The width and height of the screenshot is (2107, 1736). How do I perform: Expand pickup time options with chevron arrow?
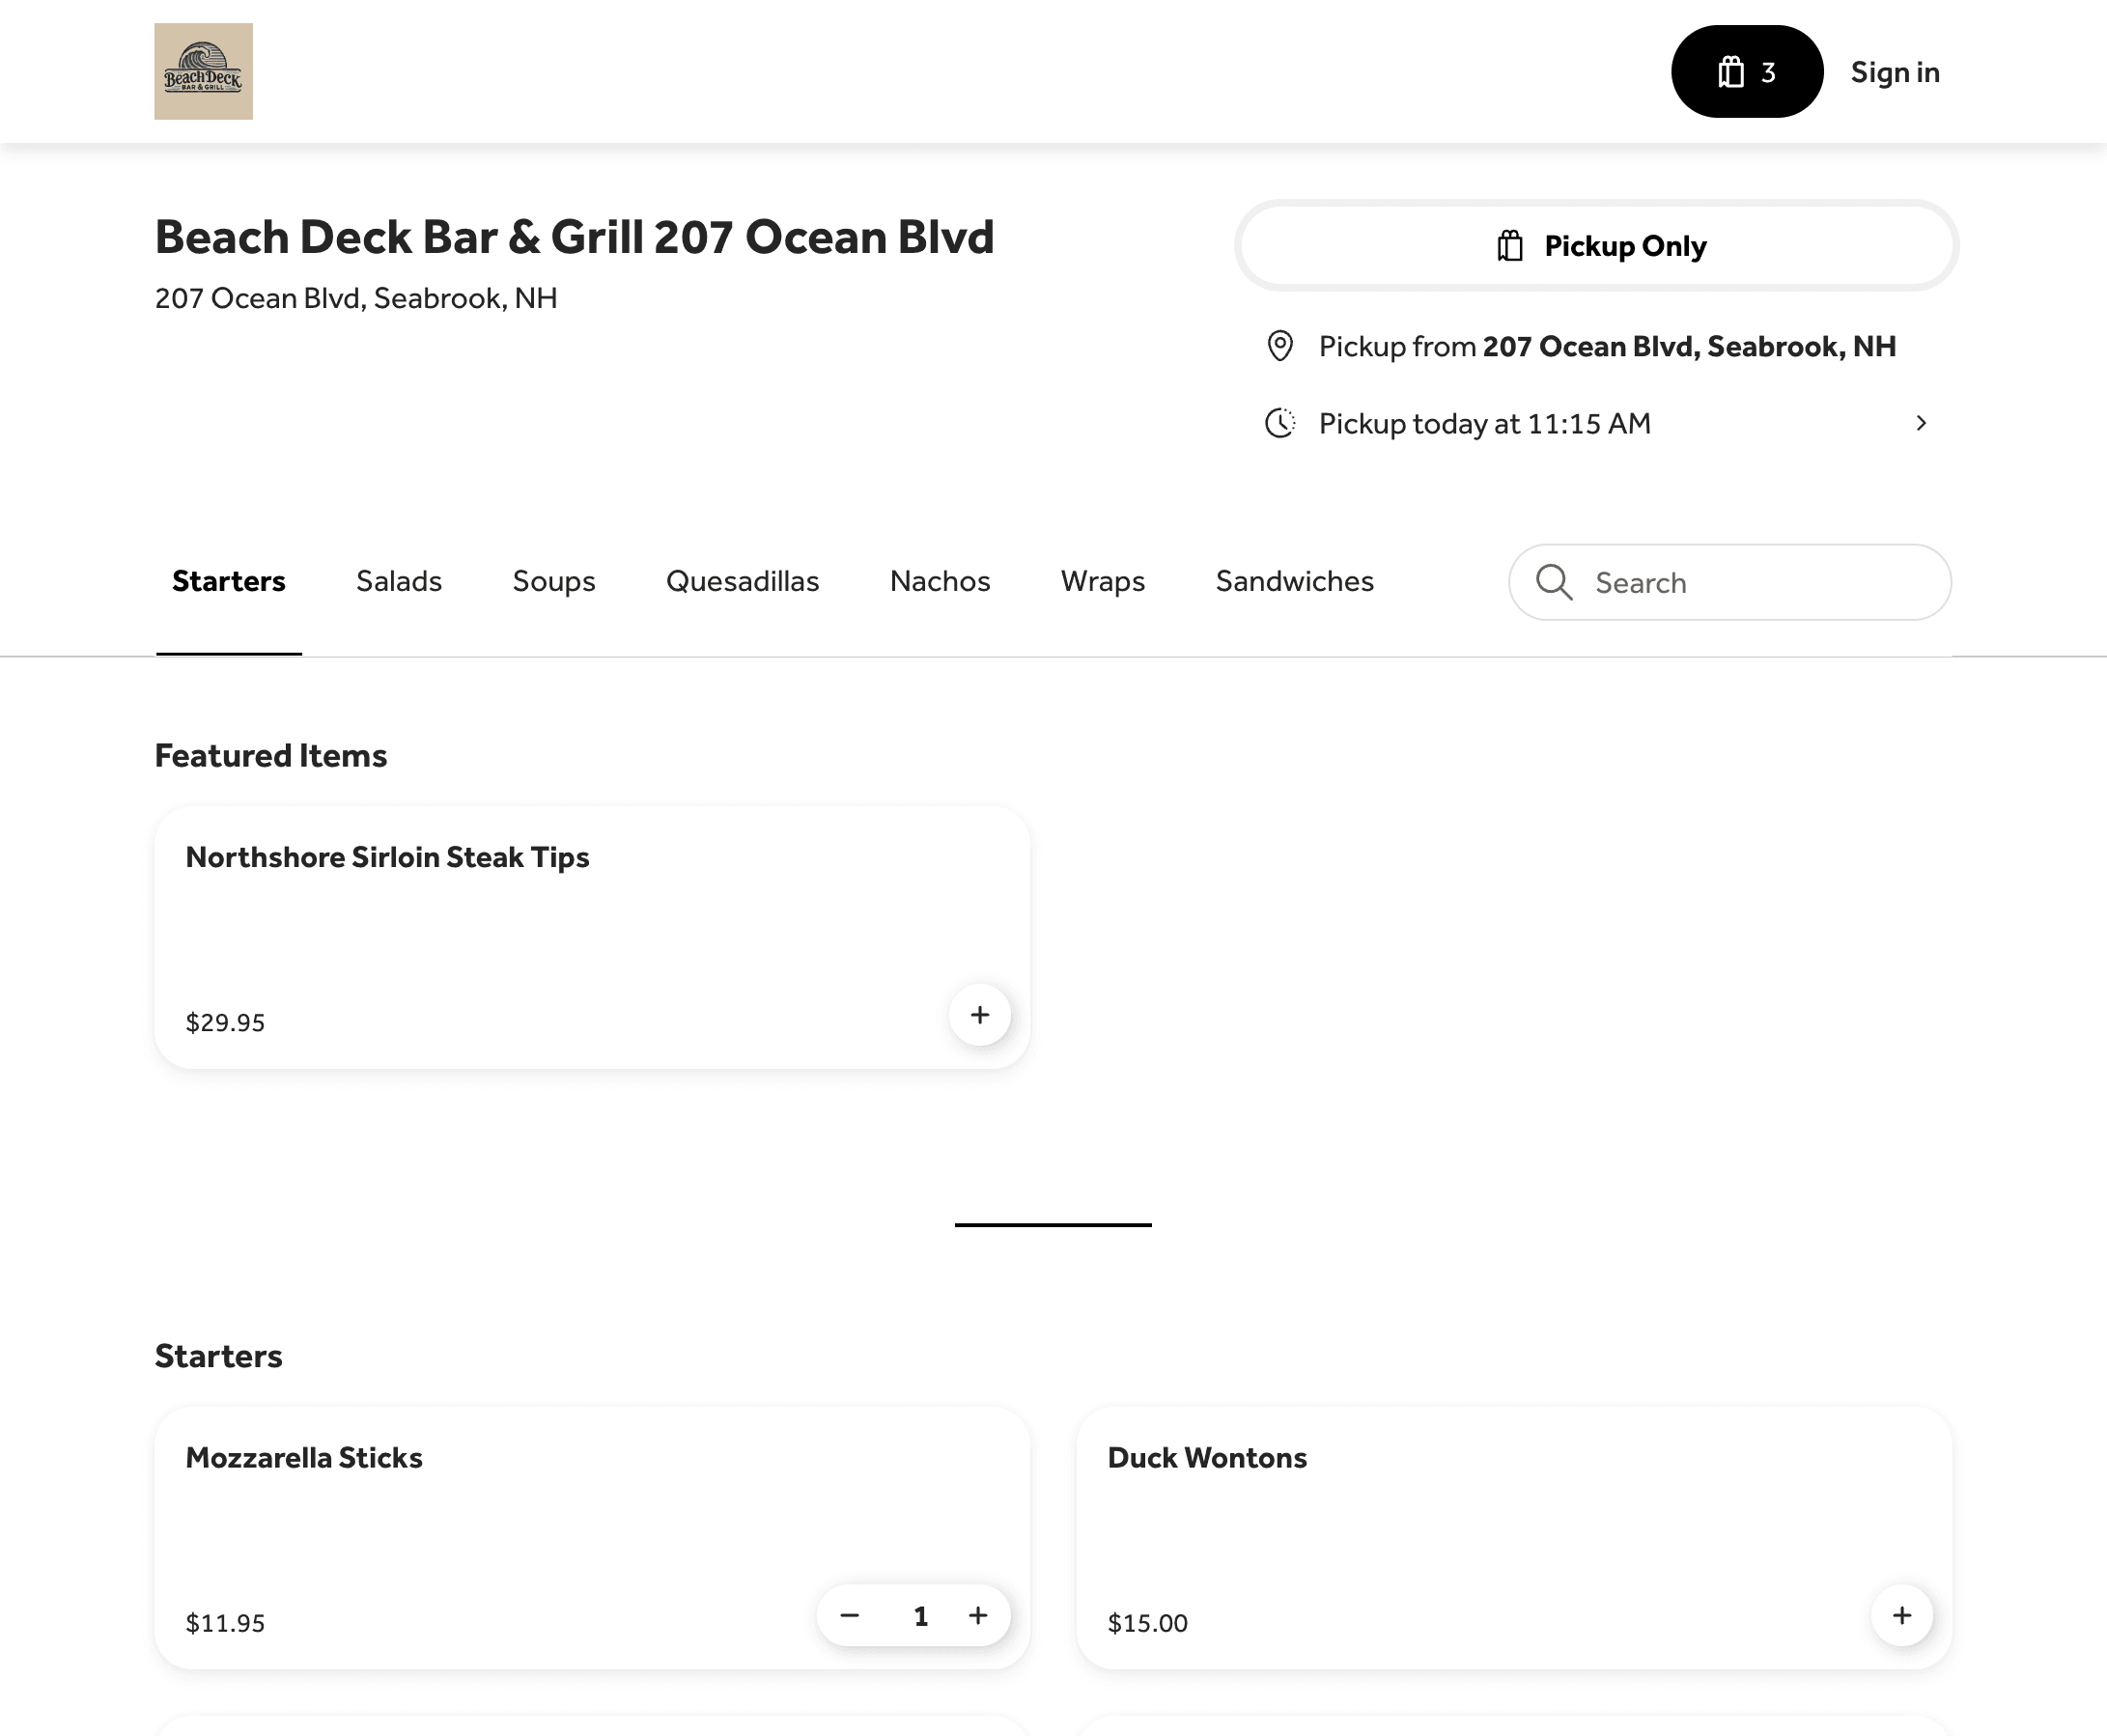coord(1920,423)
